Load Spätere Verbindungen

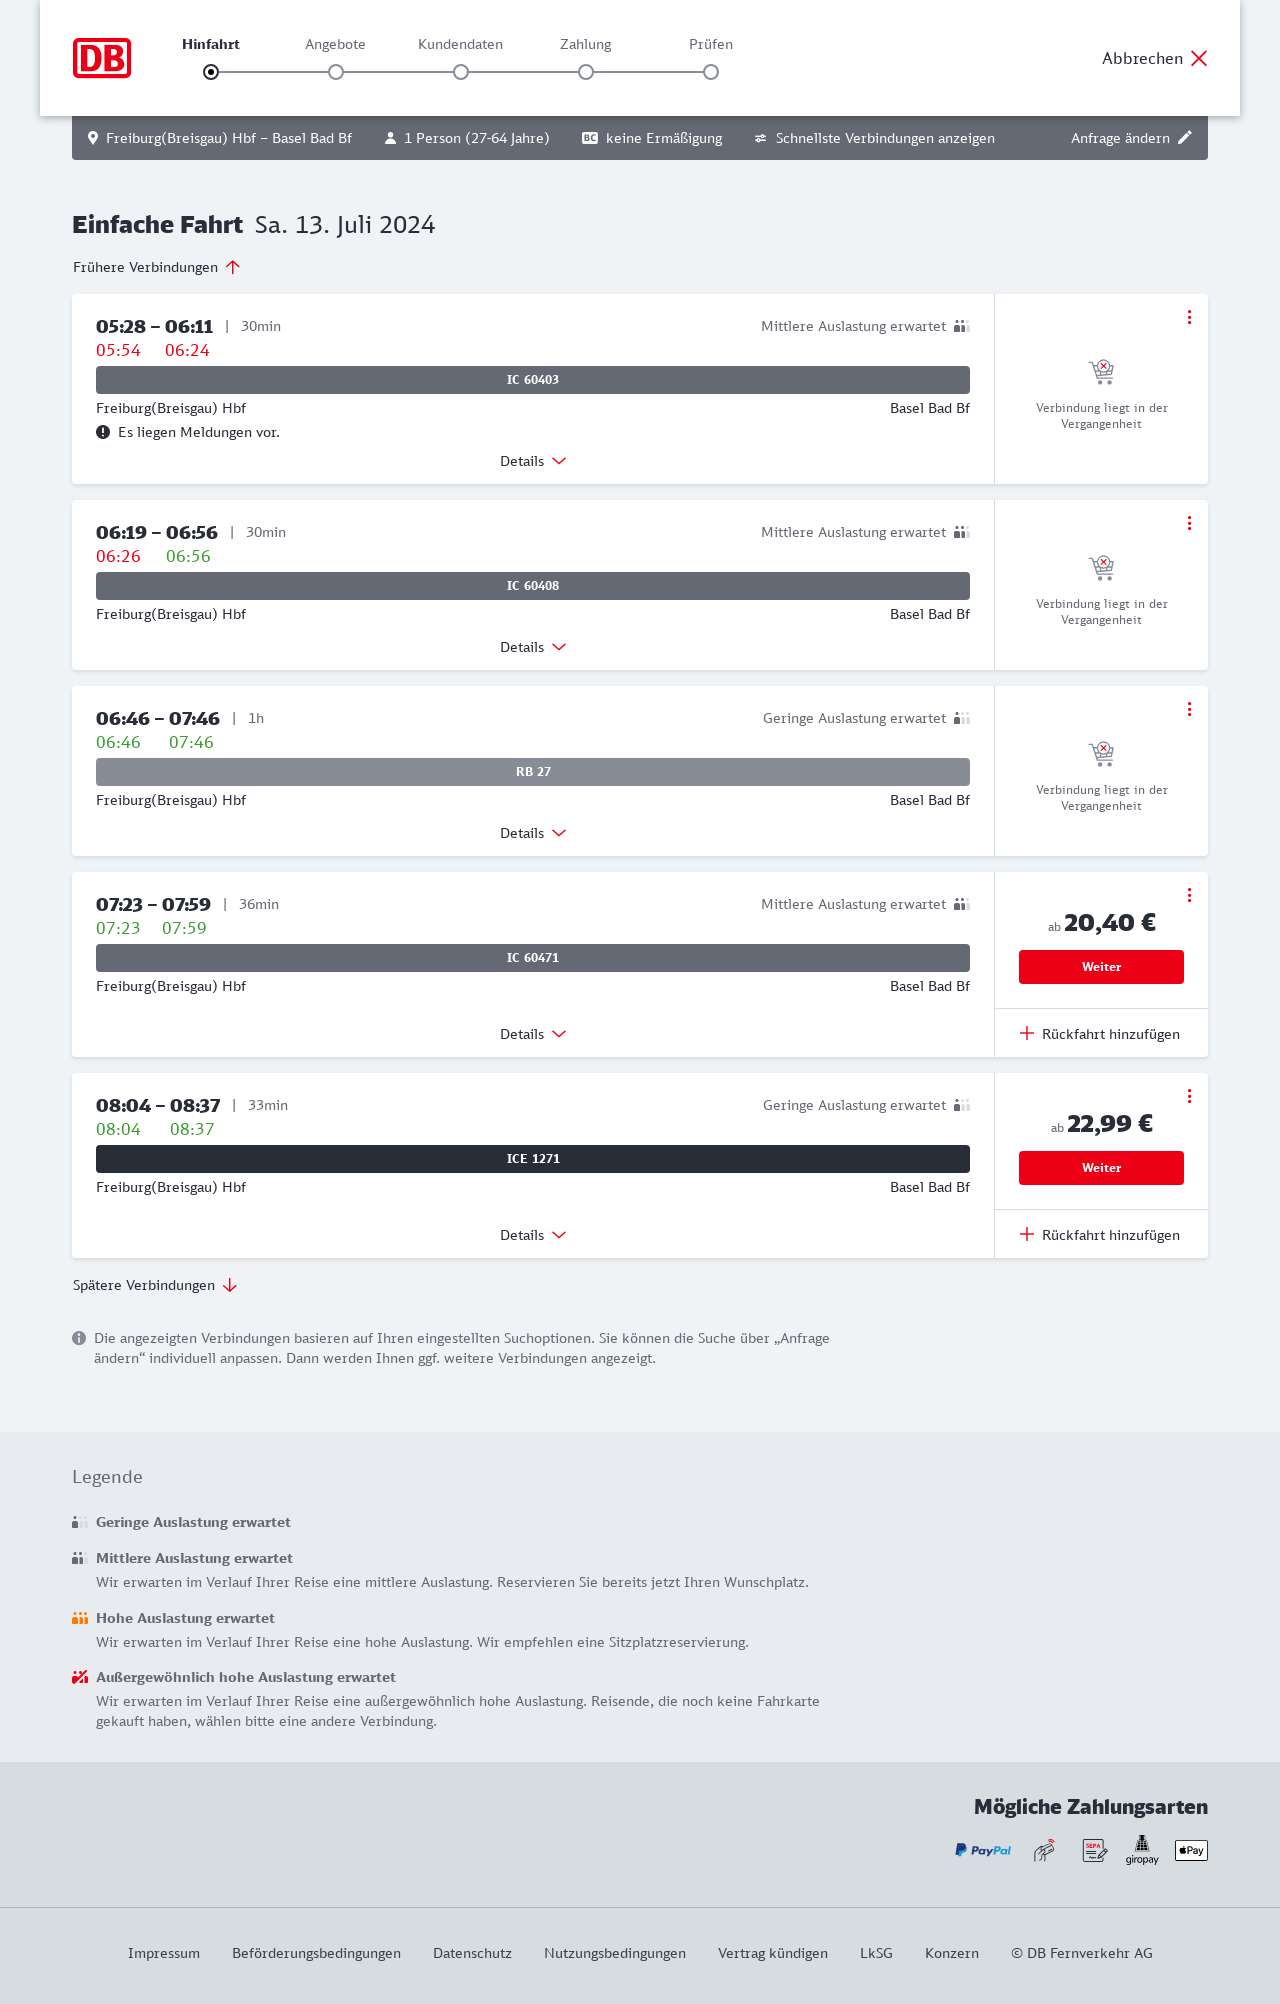(155, 1285)
